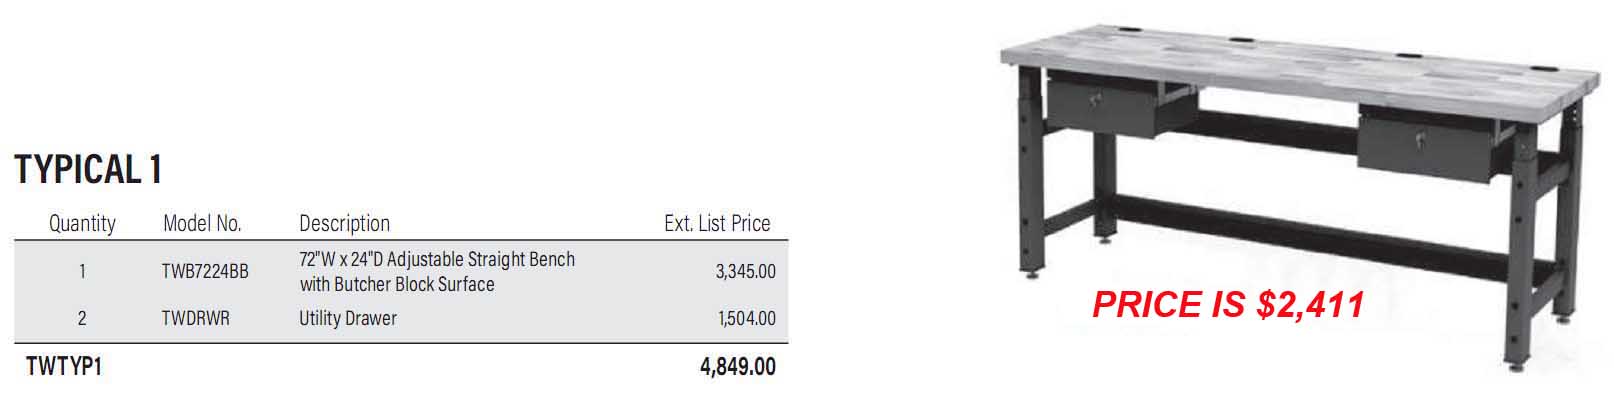Image resolution: width=1614 pixels, height=399 pixels.
Task: Select quantity 1 in first row
Action: coord(82,271)
